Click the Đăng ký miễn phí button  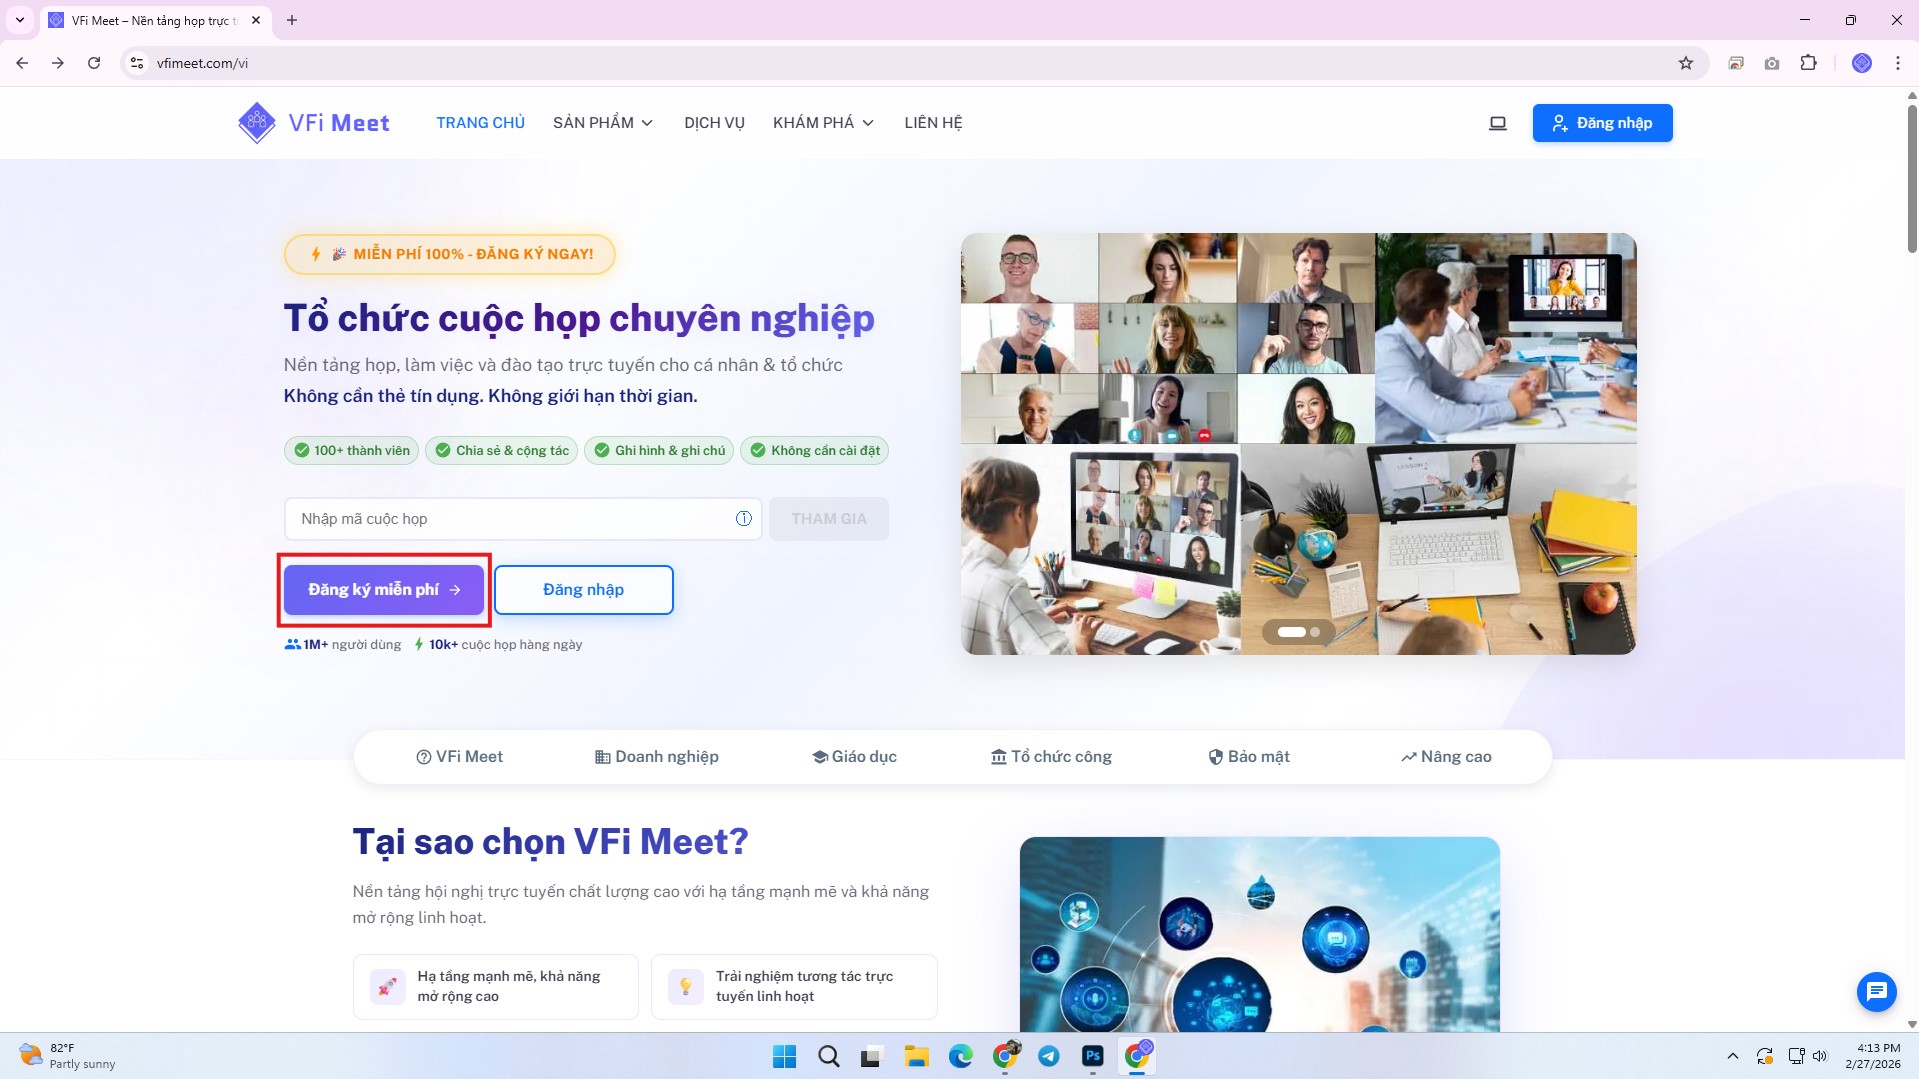click(383, 590)
